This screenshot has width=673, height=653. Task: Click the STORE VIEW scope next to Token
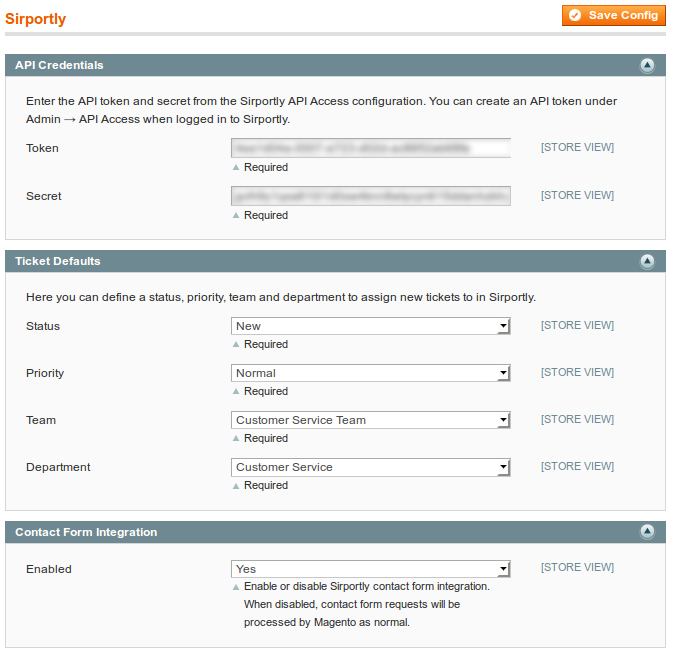(x=577, y=147)
